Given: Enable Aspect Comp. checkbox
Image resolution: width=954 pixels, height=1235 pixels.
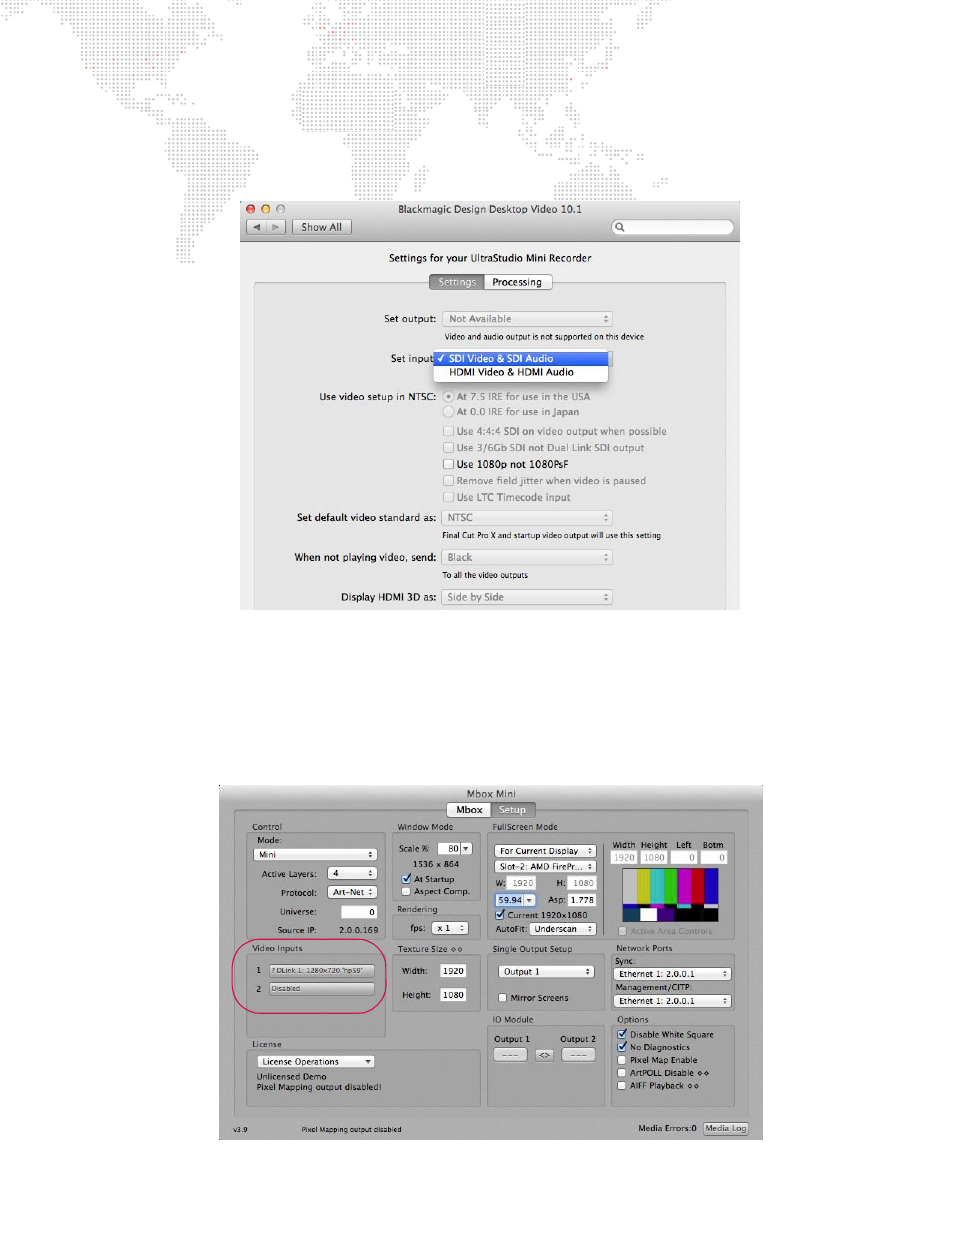Looking at the screenshot, I should [406, 891].
